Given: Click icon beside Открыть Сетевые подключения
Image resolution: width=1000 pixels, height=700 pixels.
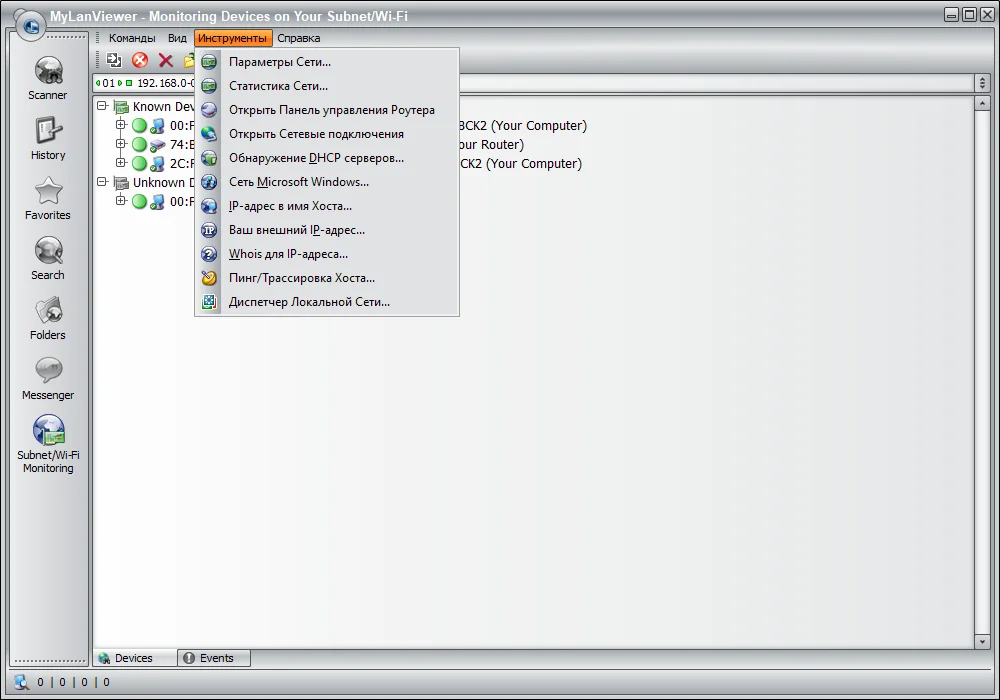Looking at the screenshot, I should pyautogui.click(x=209, y=134).
